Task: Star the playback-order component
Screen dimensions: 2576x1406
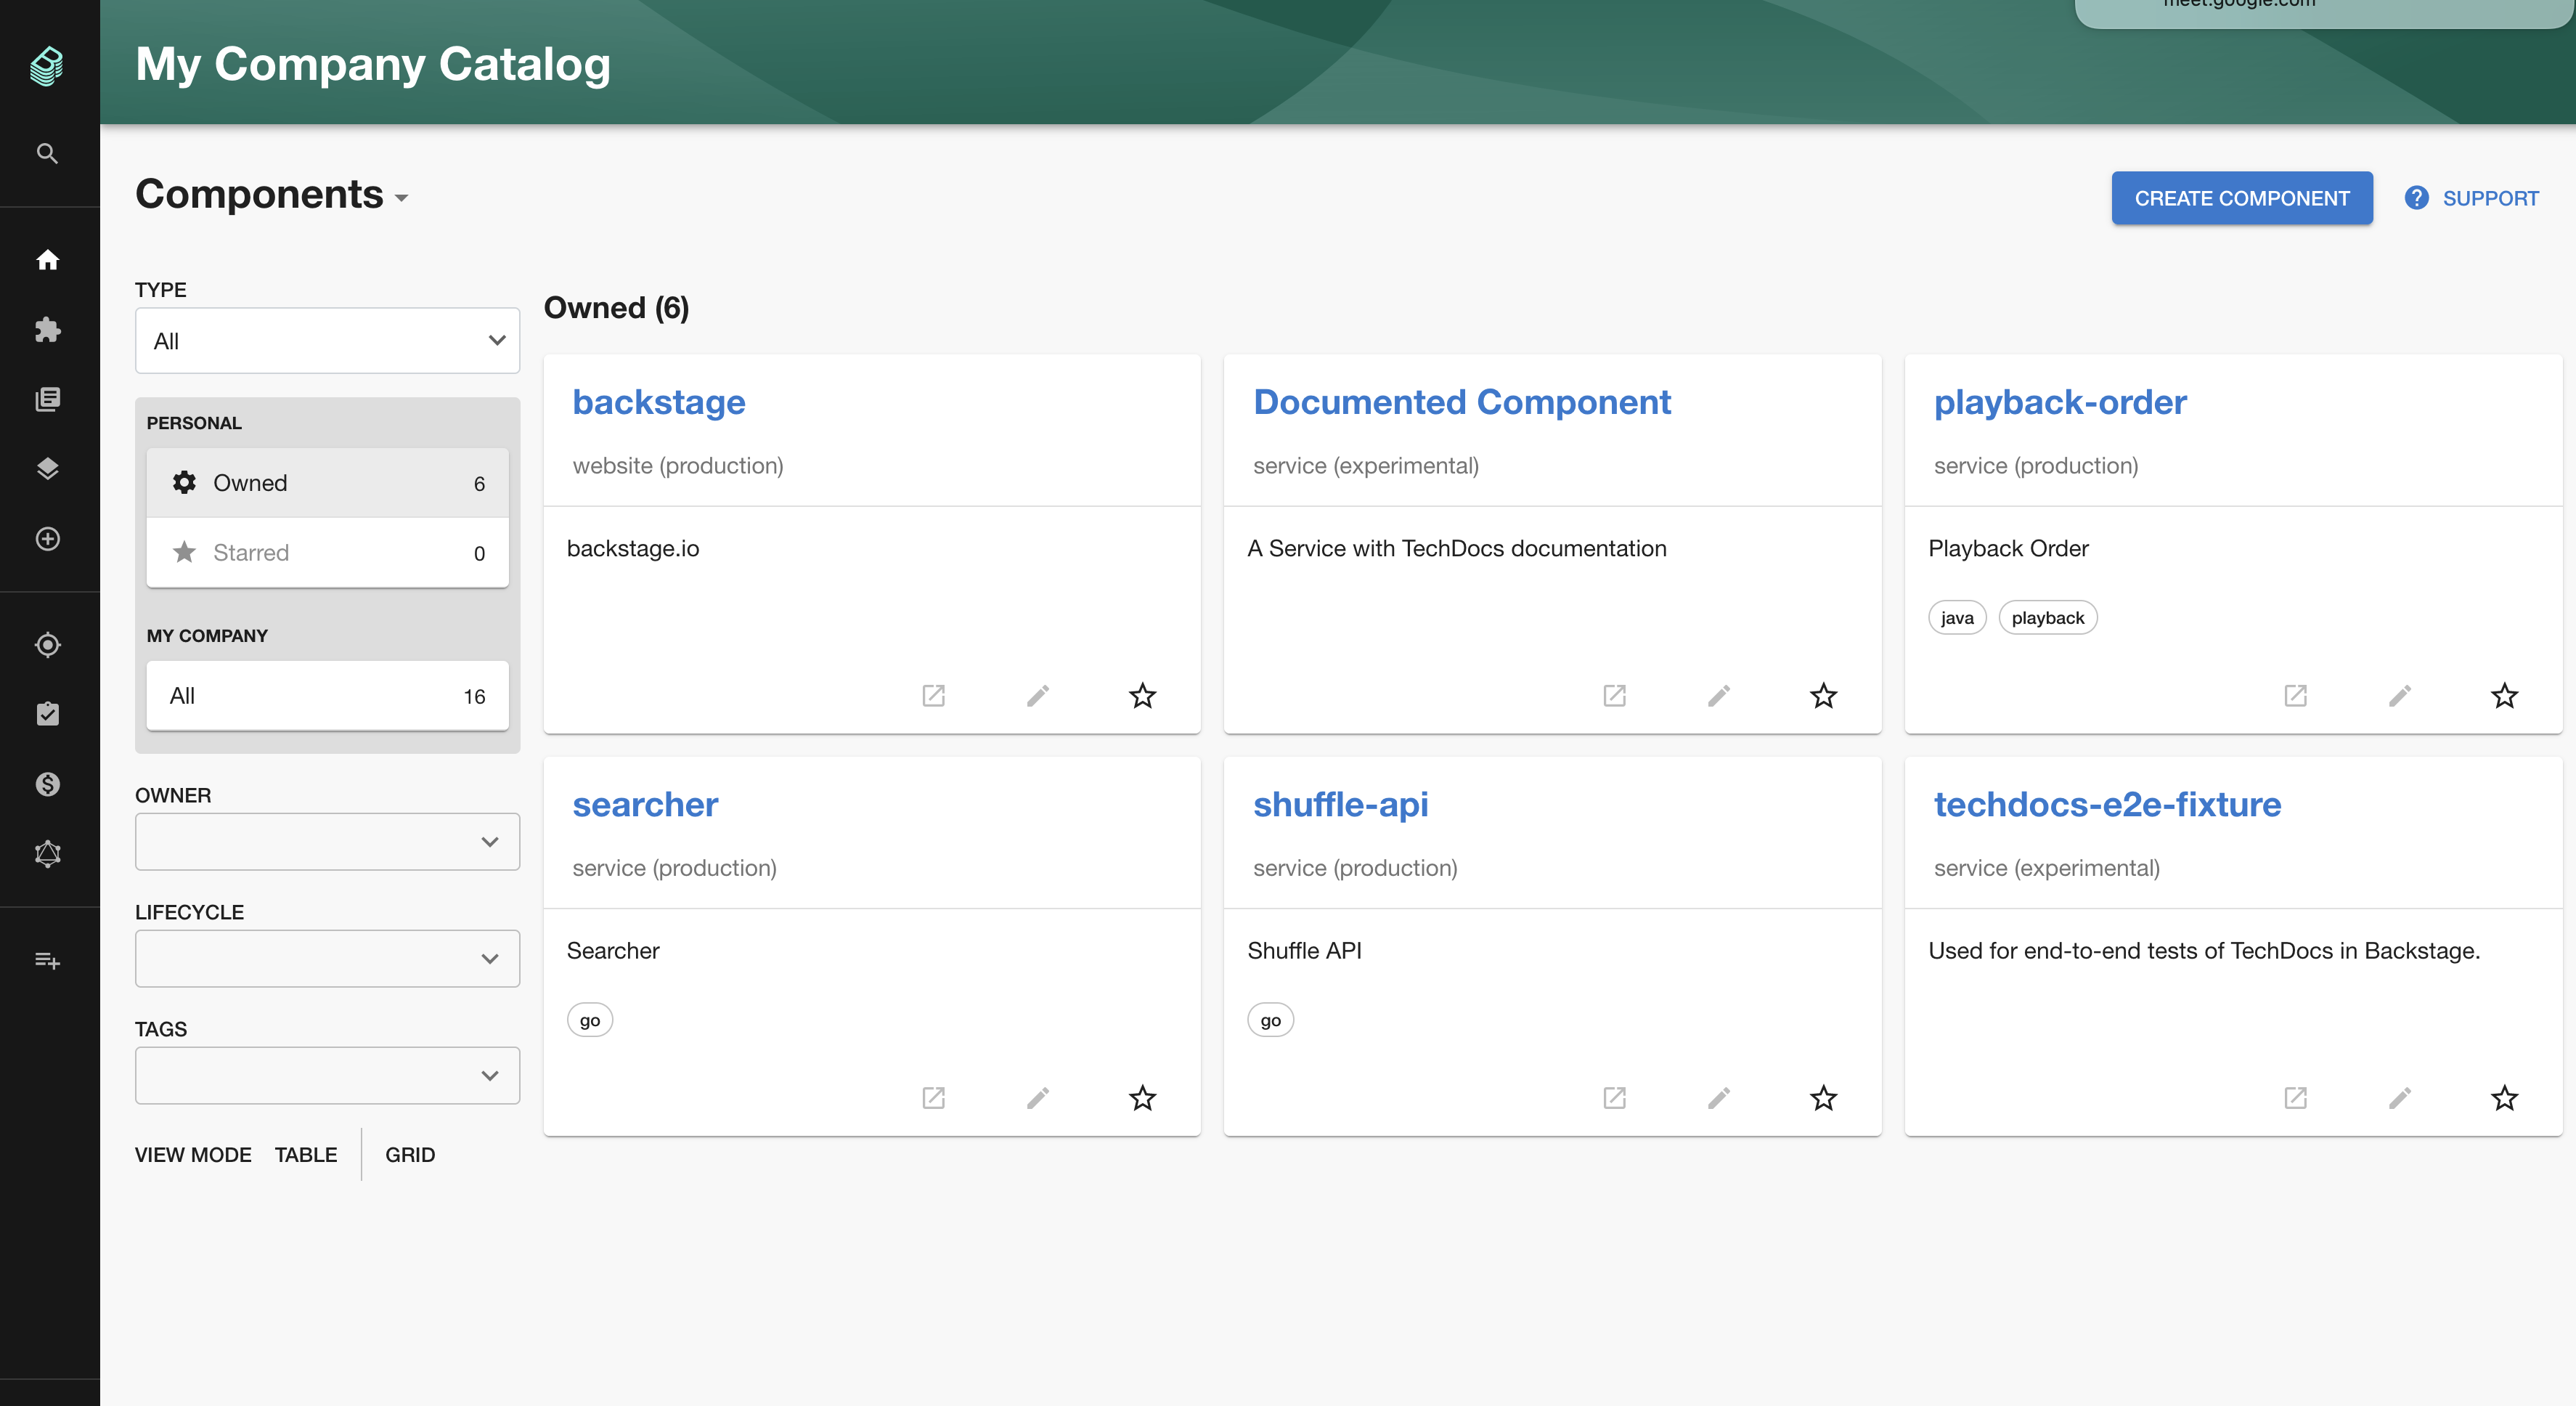Action: (x=2504, y=696)
